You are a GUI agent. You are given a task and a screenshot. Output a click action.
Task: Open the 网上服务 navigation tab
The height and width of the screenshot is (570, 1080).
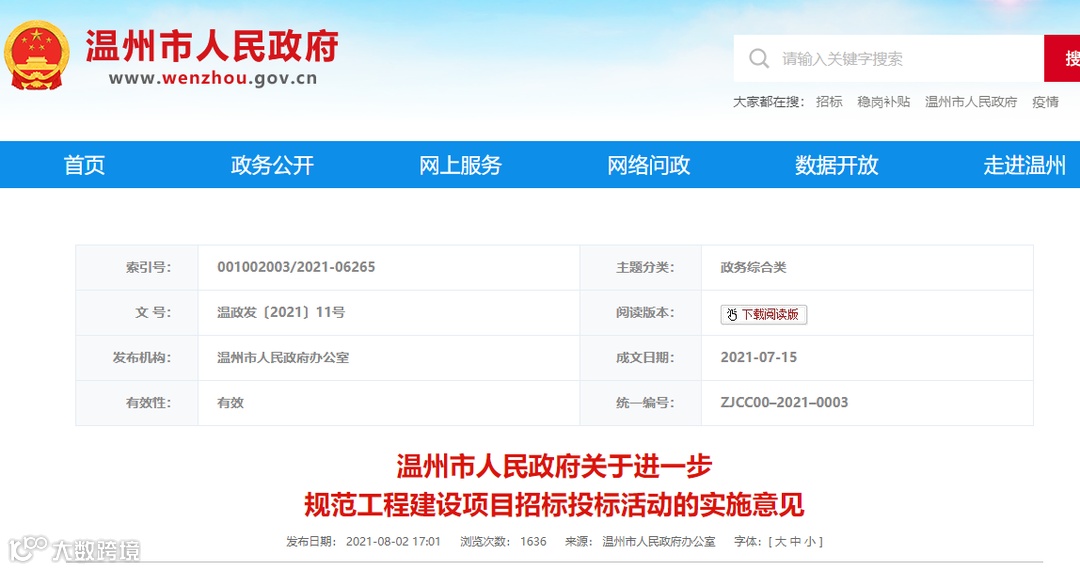[x=460, y=165]
